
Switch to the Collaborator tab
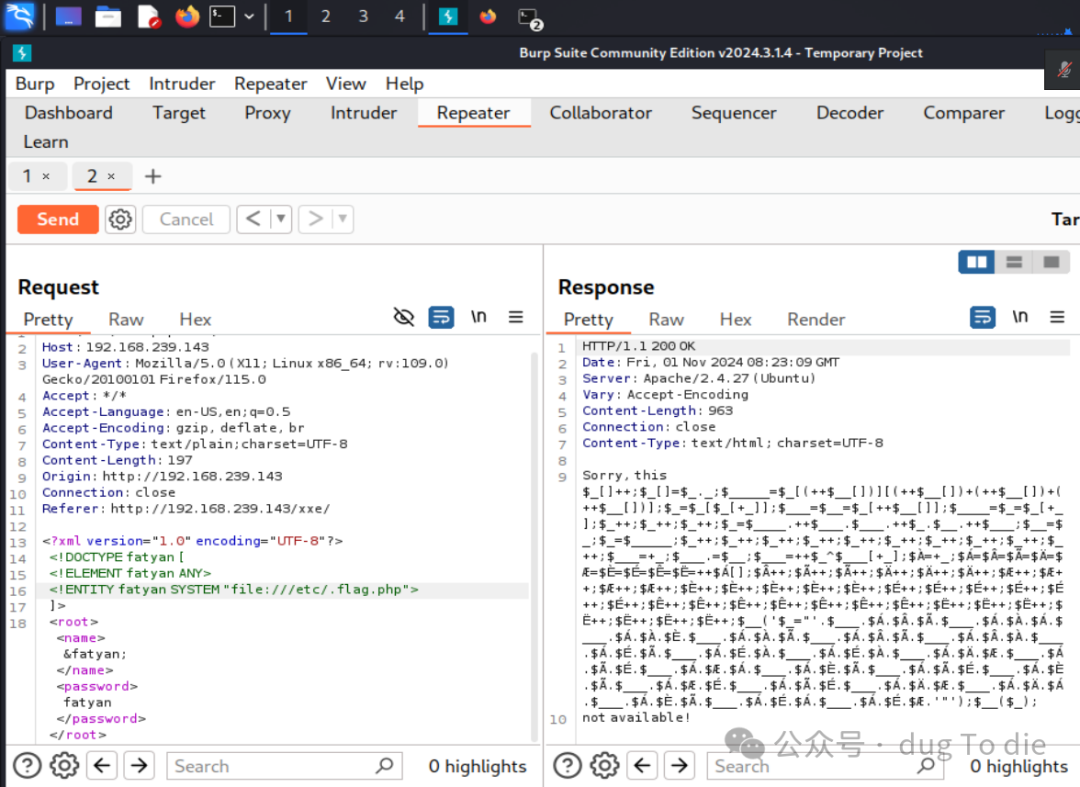[x=601, y=113]
